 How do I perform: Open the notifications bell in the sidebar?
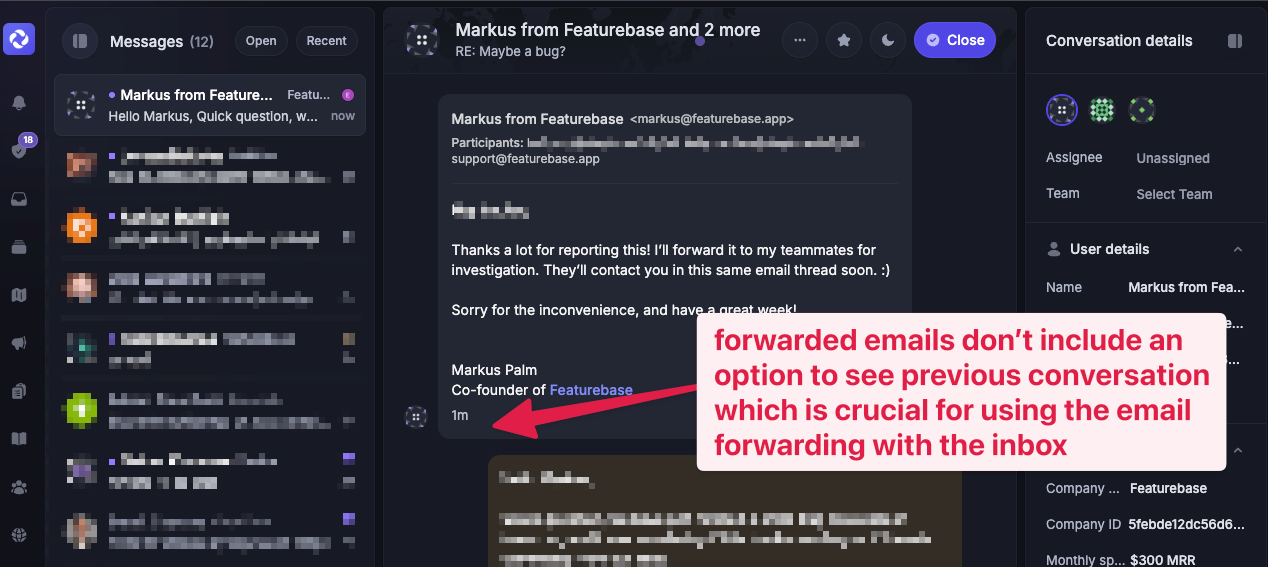click(19, 102)
